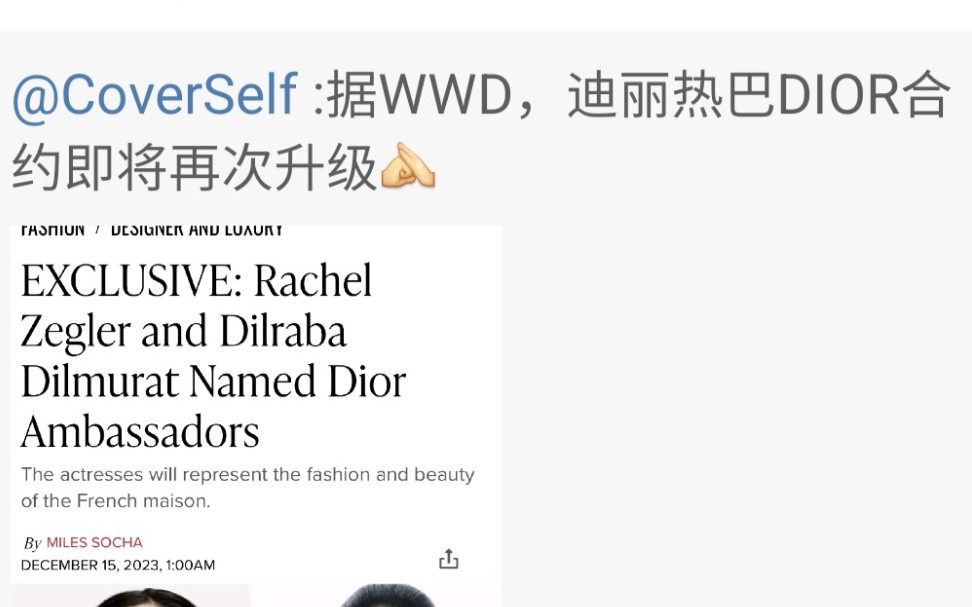Tap the hands emoji in the post

tap(407, 166)
